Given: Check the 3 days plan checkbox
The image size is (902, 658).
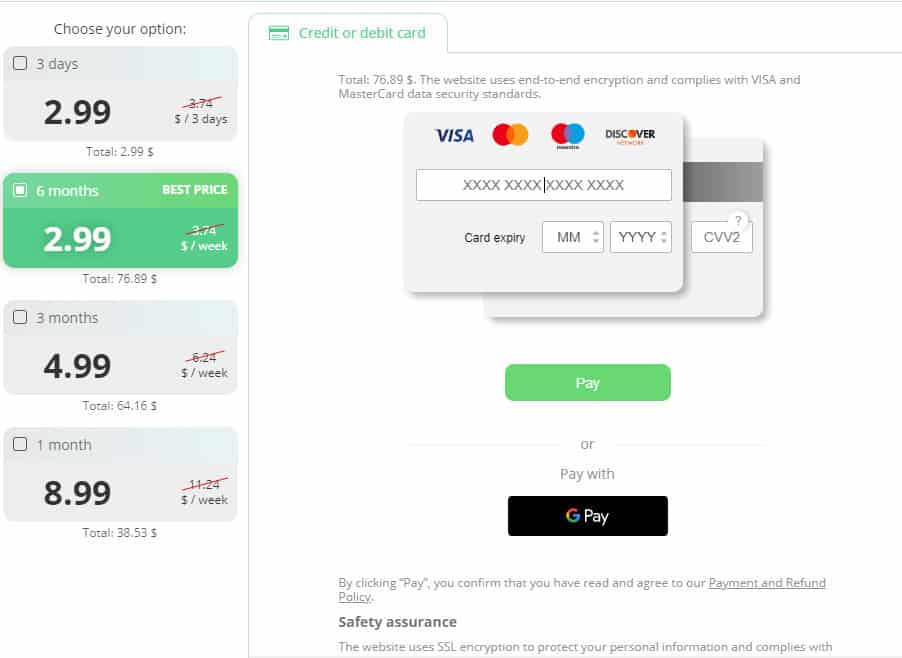Looking at the screenshot, I should coord(20,63).
